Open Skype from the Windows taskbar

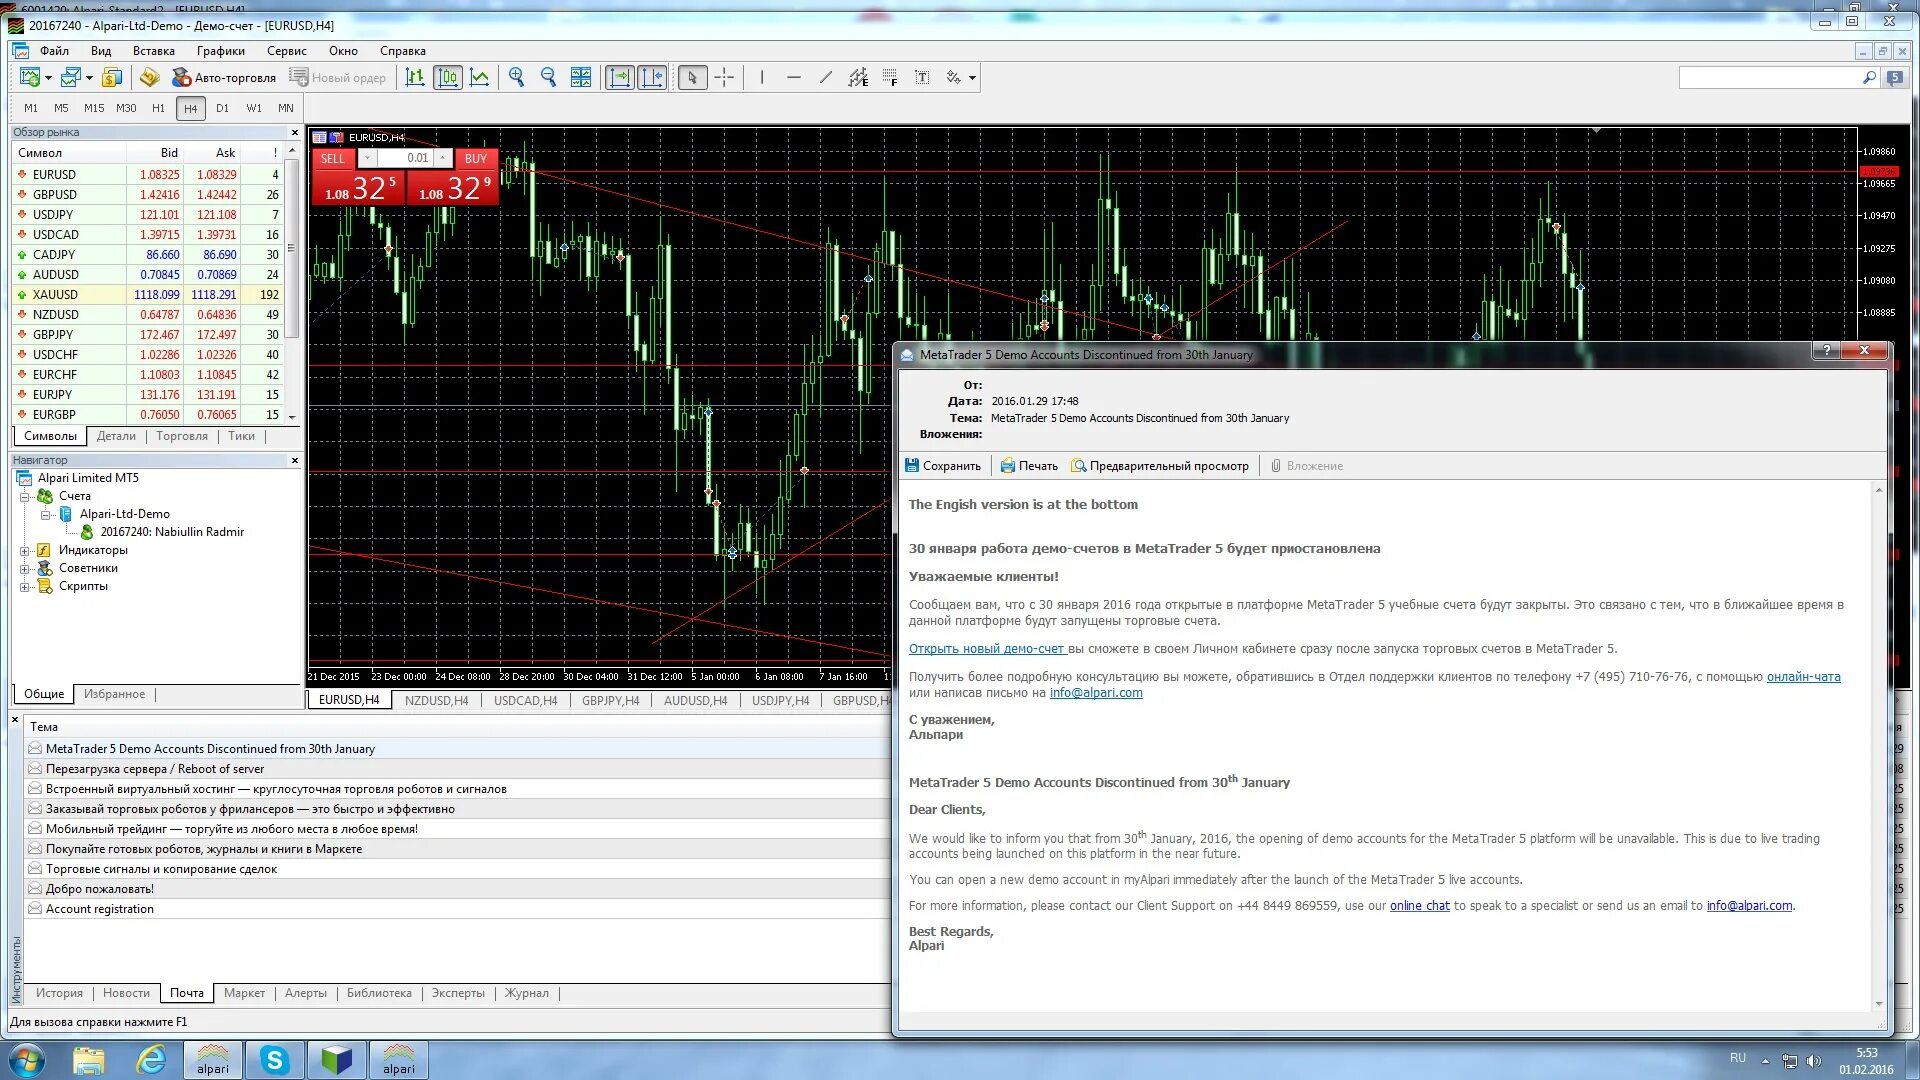pyautogui.click(x=274, y=1060)
